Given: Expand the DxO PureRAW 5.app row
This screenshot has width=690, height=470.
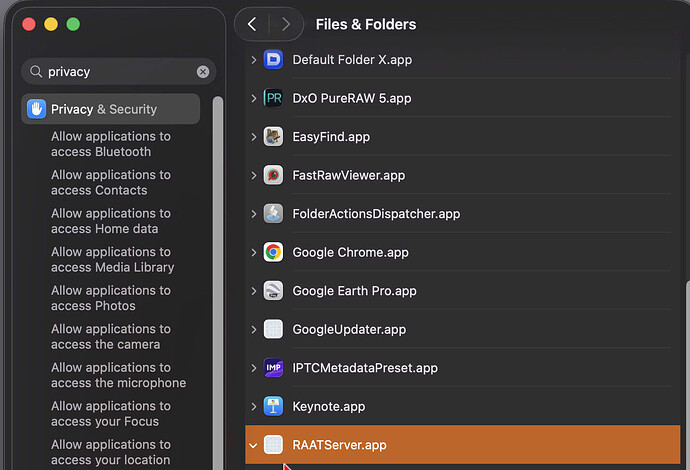Looking at the screenshot, I should 254,98.
